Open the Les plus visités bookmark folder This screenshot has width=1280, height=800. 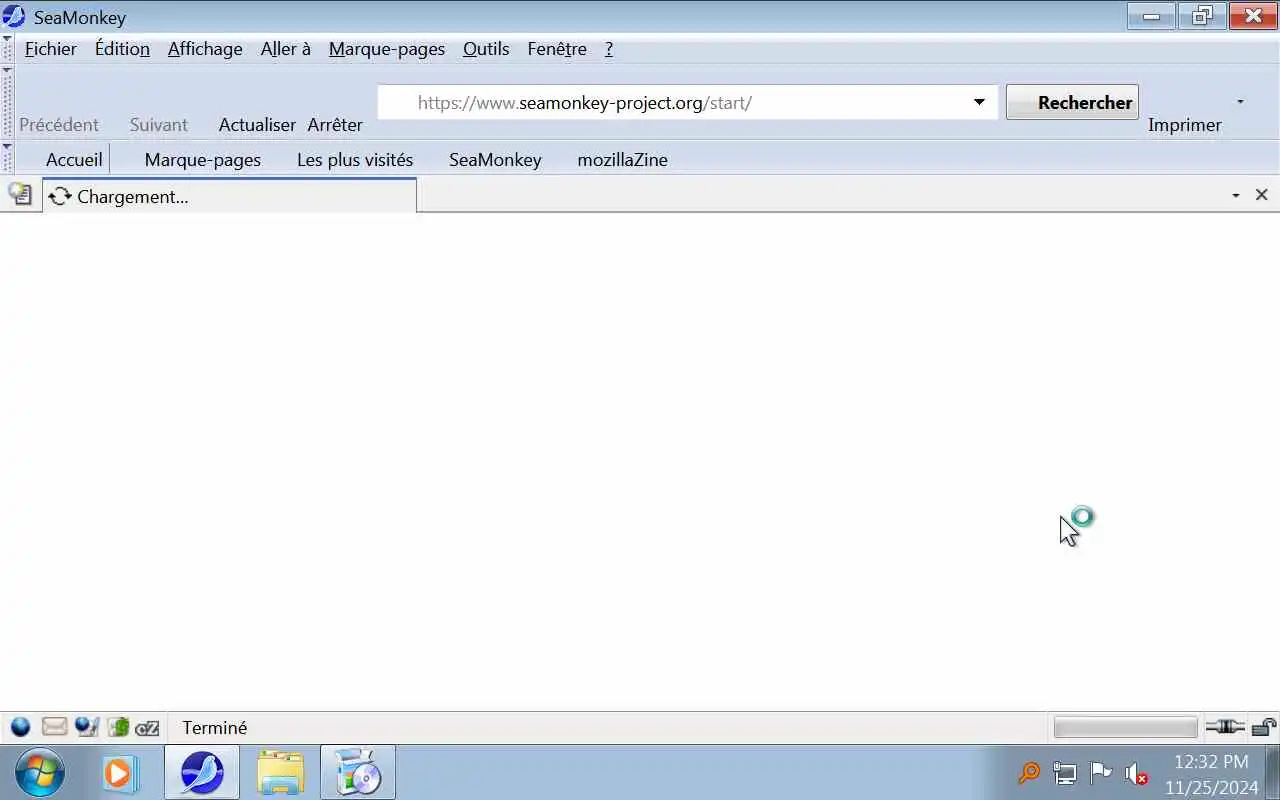pos(355,159)
